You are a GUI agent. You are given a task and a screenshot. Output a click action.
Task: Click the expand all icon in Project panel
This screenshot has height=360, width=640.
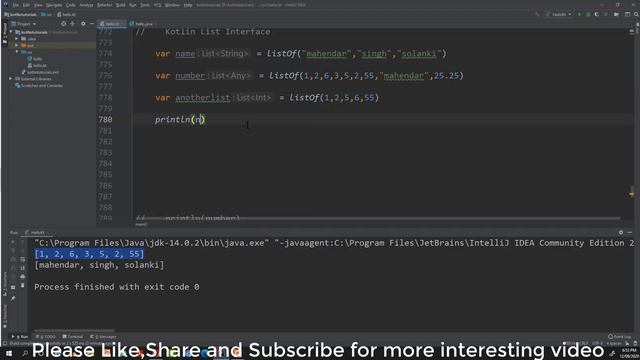click(73, 24)
